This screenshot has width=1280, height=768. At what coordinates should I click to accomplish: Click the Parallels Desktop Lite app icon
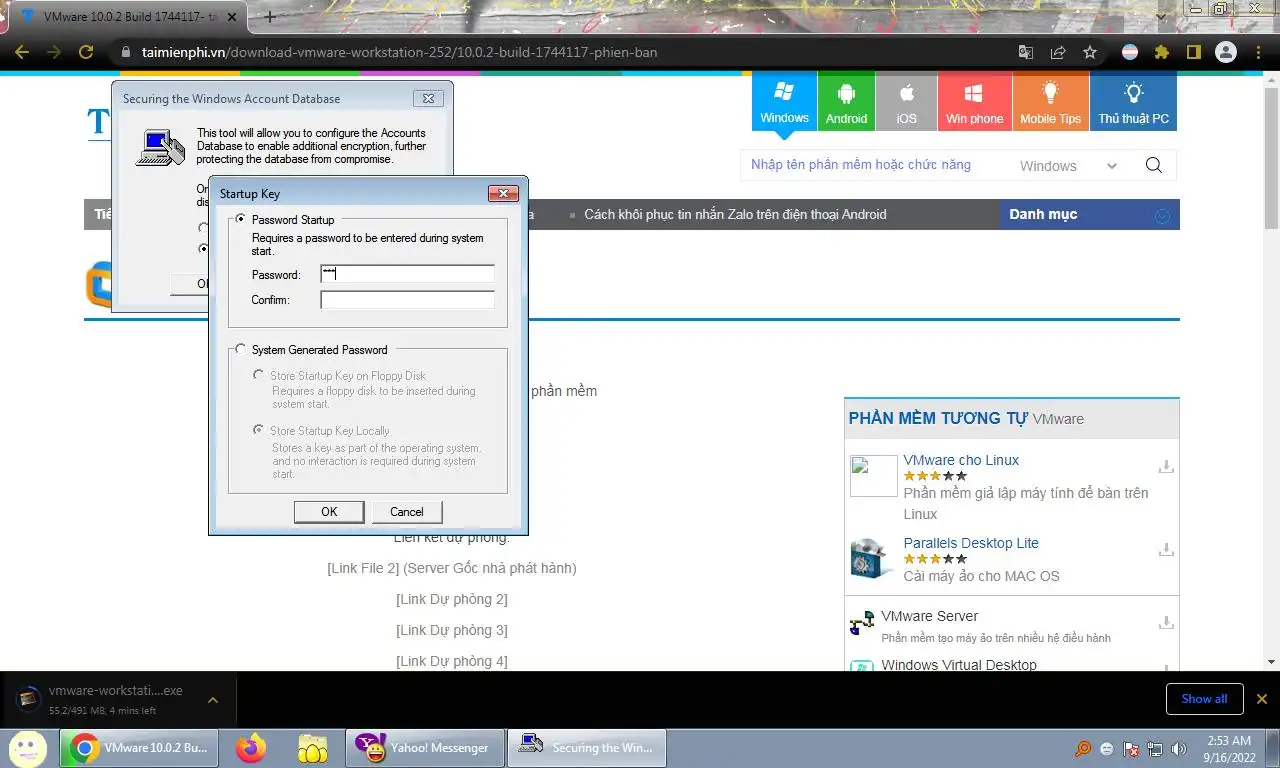[870, 558]
